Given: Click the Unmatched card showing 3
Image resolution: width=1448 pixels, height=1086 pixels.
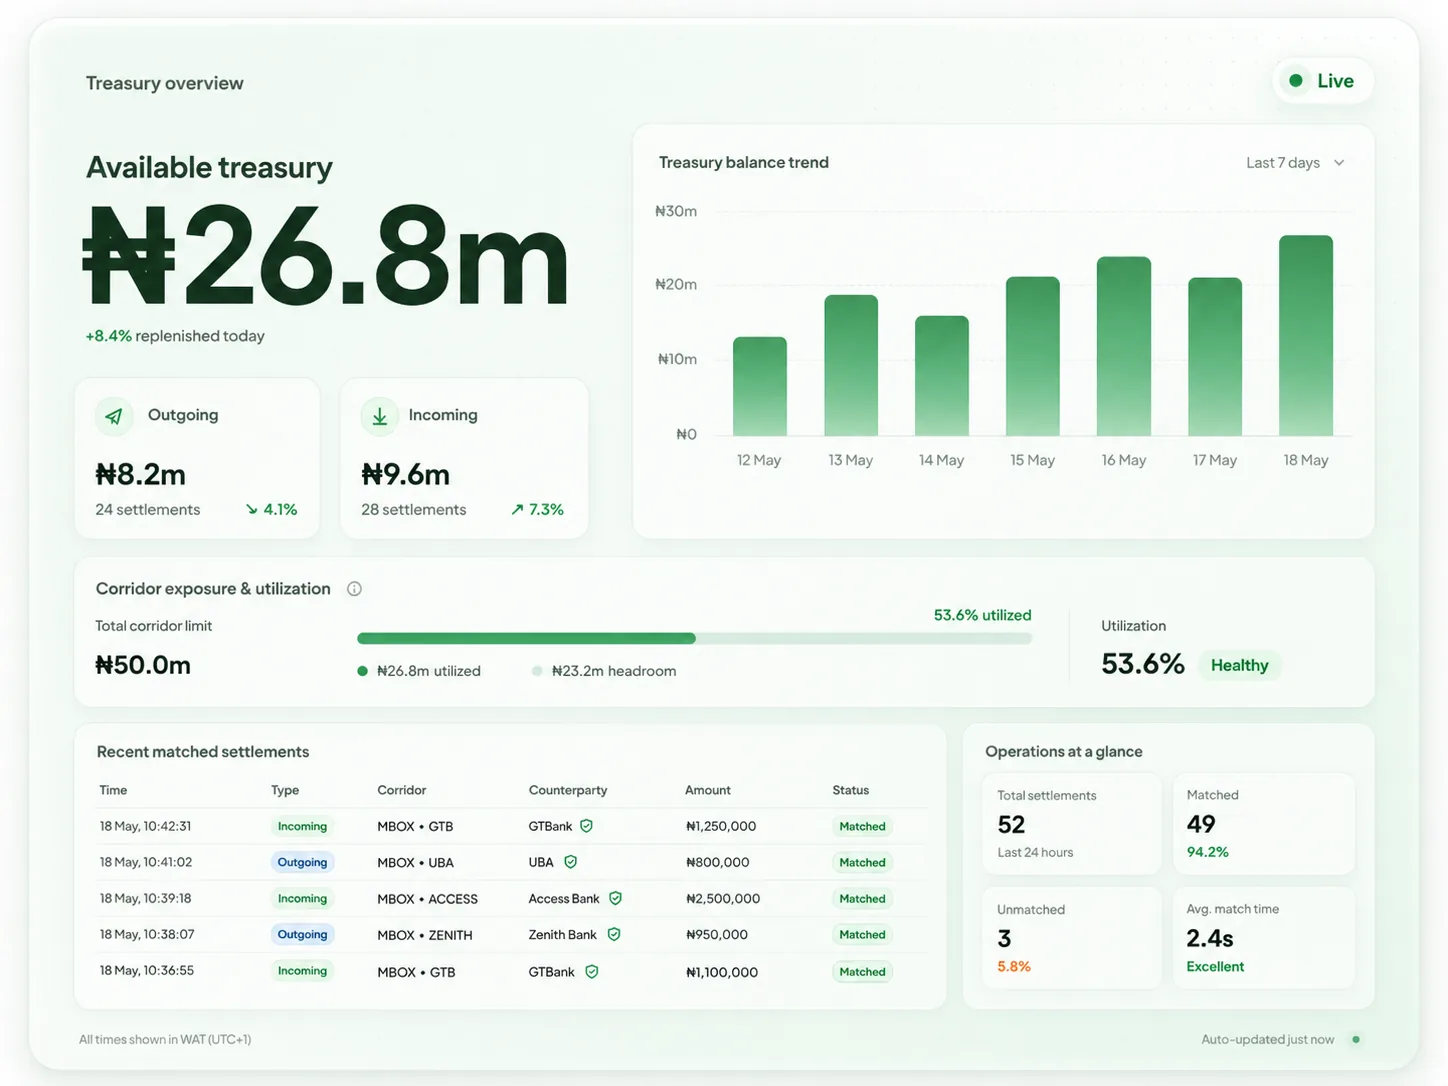Looking at the screenshot, I should point(1072,938).
